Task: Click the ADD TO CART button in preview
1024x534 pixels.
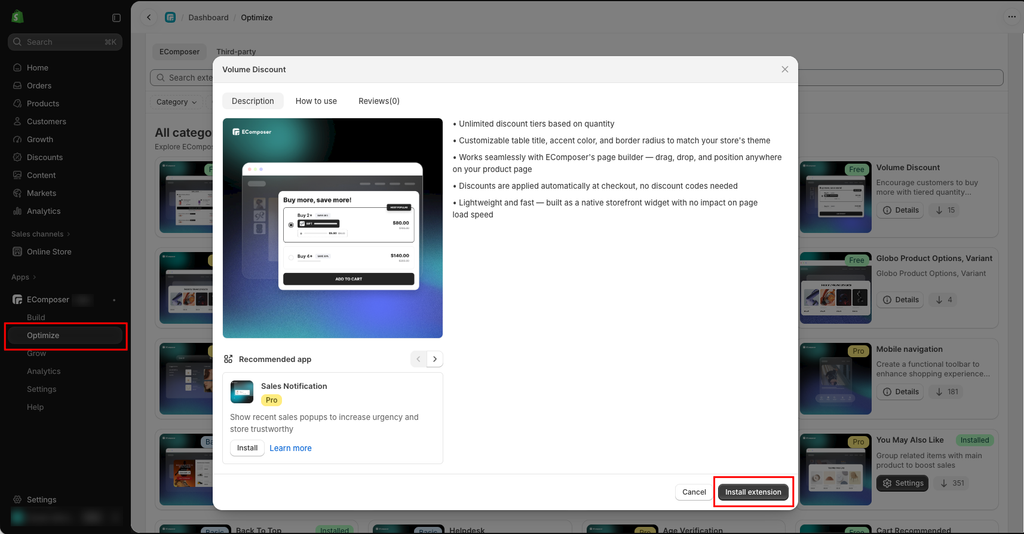Action: coord(349,279)
